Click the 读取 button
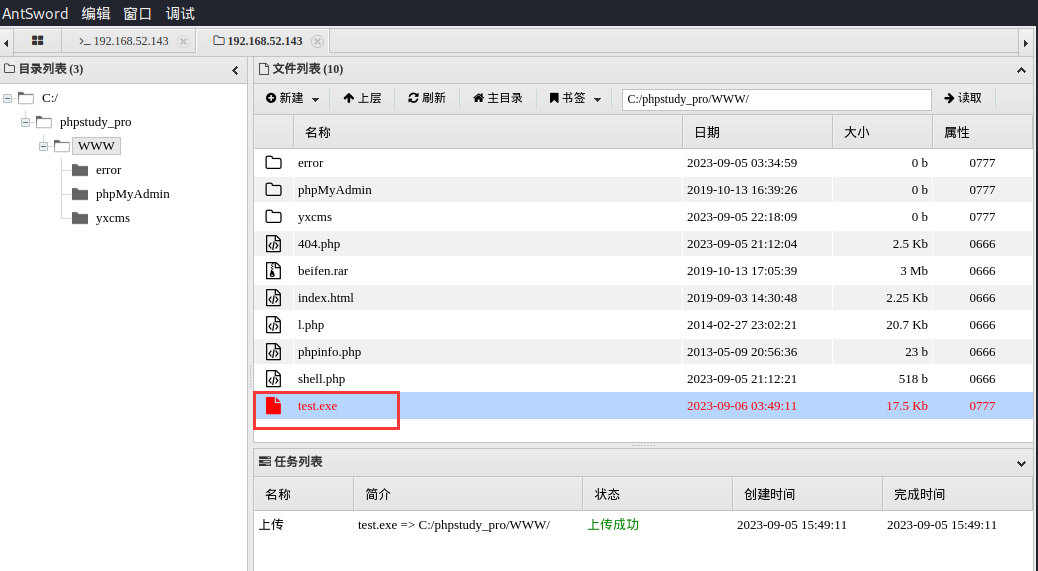This screenshot has height=571, width=1038. point(963,98)
